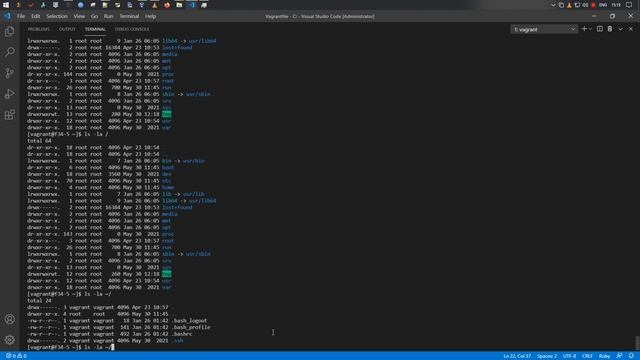
Task: Open the Accounts menu icon
Action: 10,319
